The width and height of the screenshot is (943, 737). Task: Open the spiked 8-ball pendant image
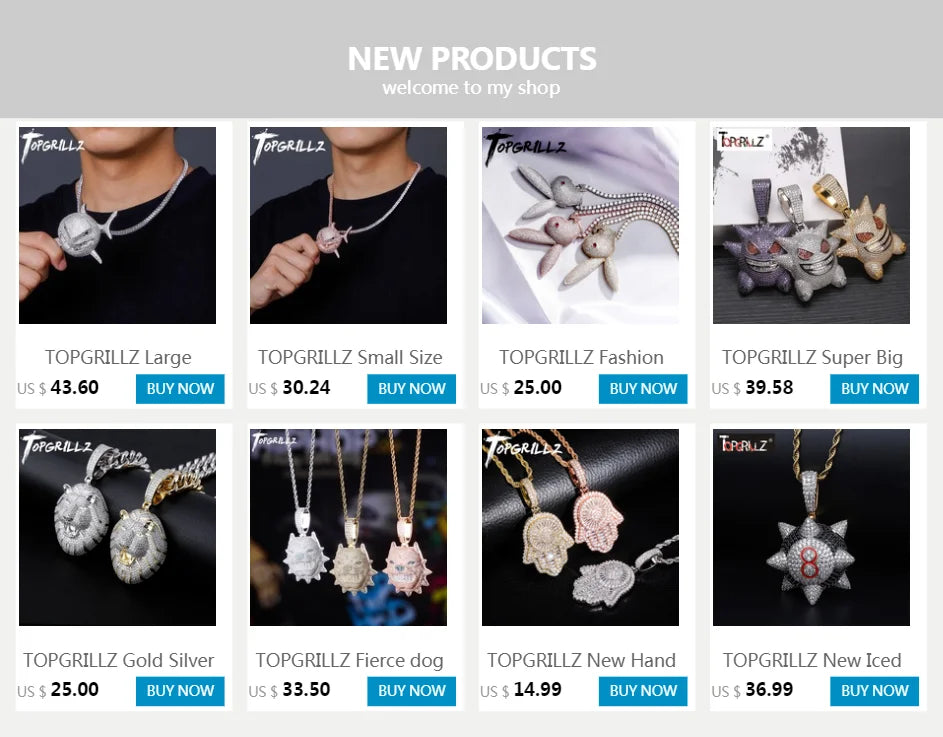pos(811,527)
